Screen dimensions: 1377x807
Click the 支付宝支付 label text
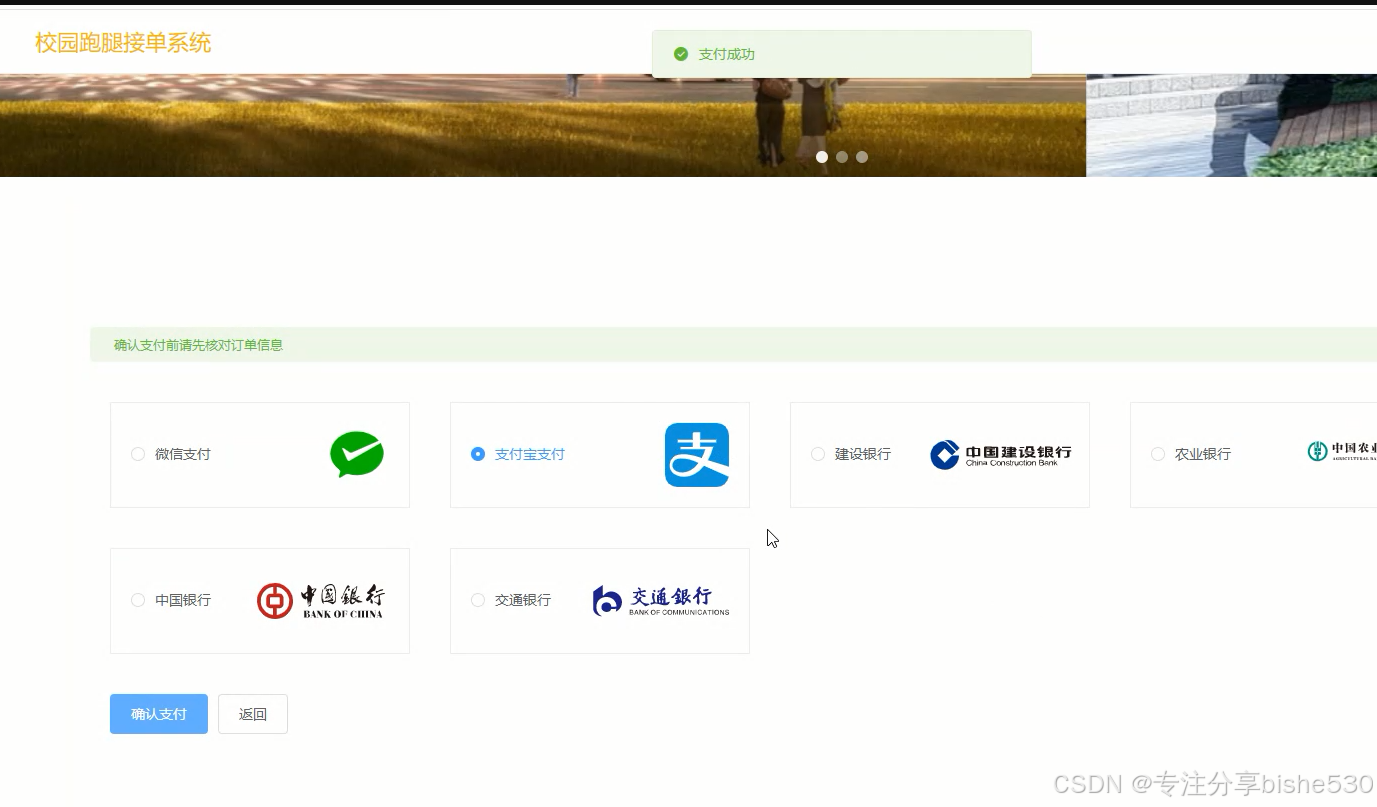pos(530,454)
